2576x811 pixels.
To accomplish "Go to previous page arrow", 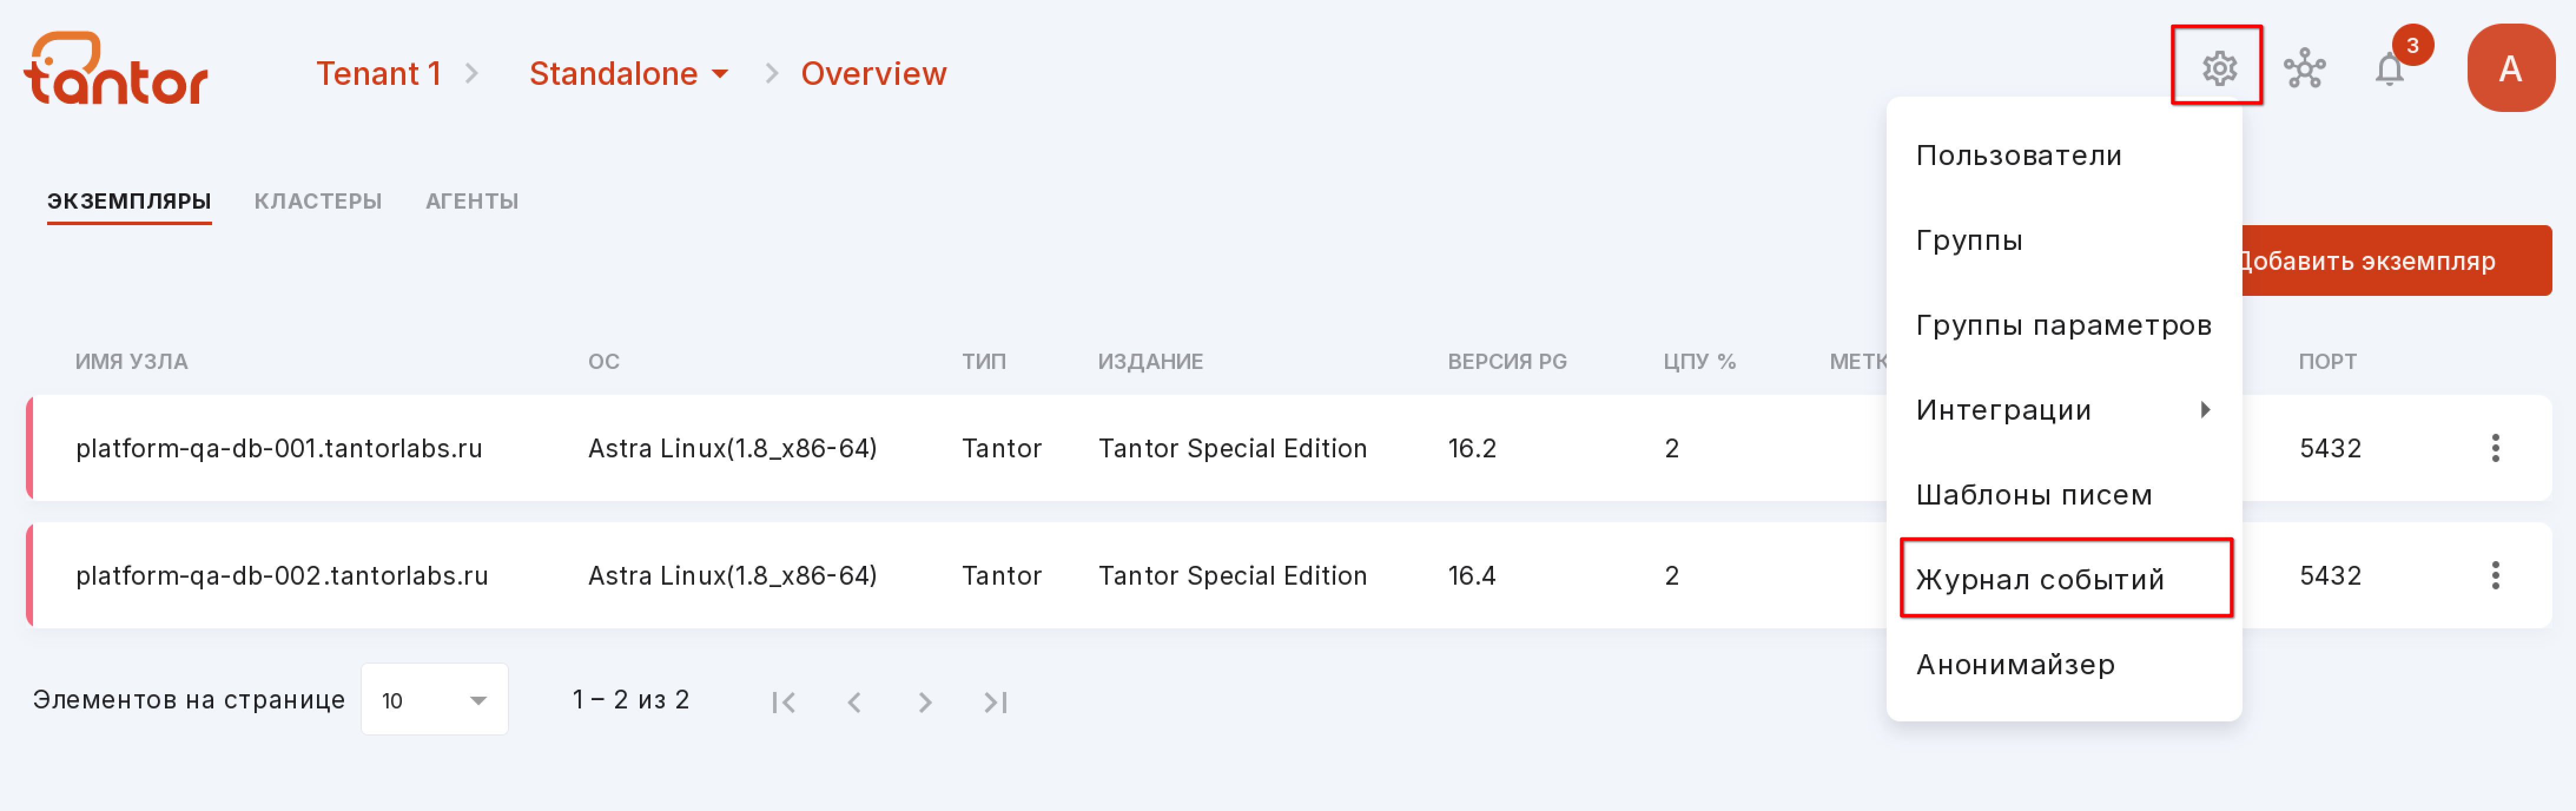I will tap(854, 702).
